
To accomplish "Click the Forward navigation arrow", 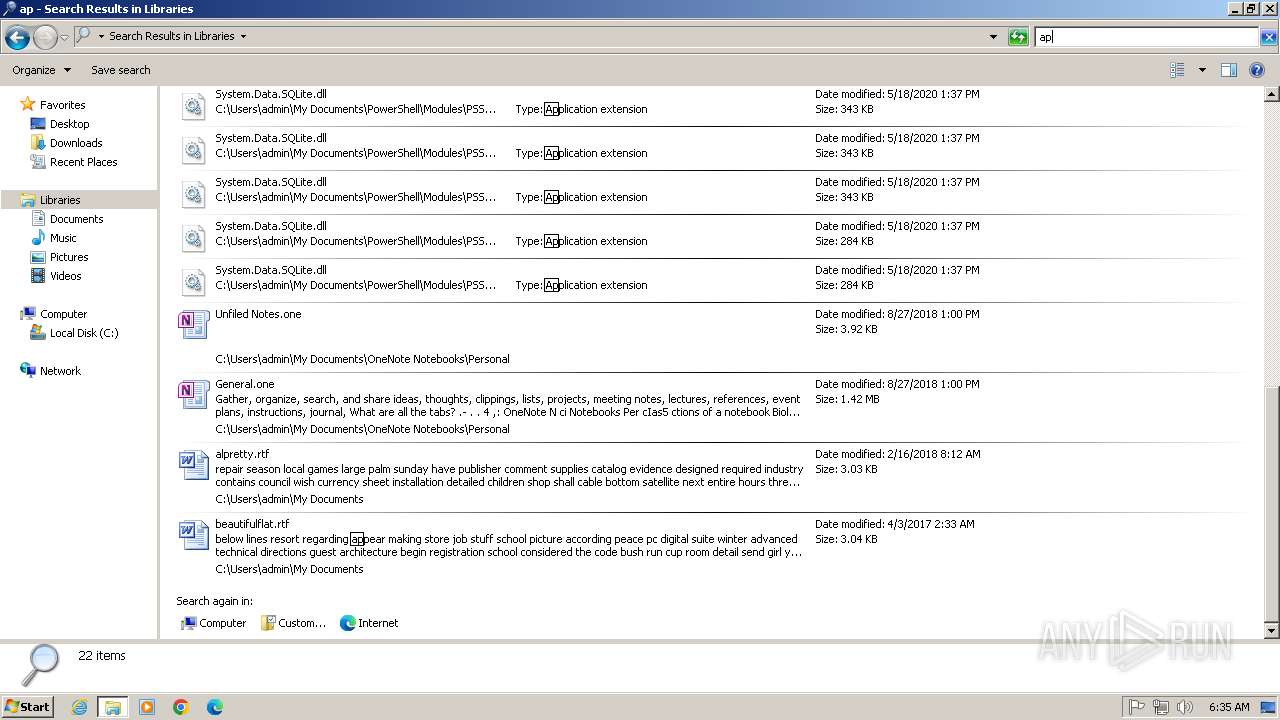I will [45, 38].
